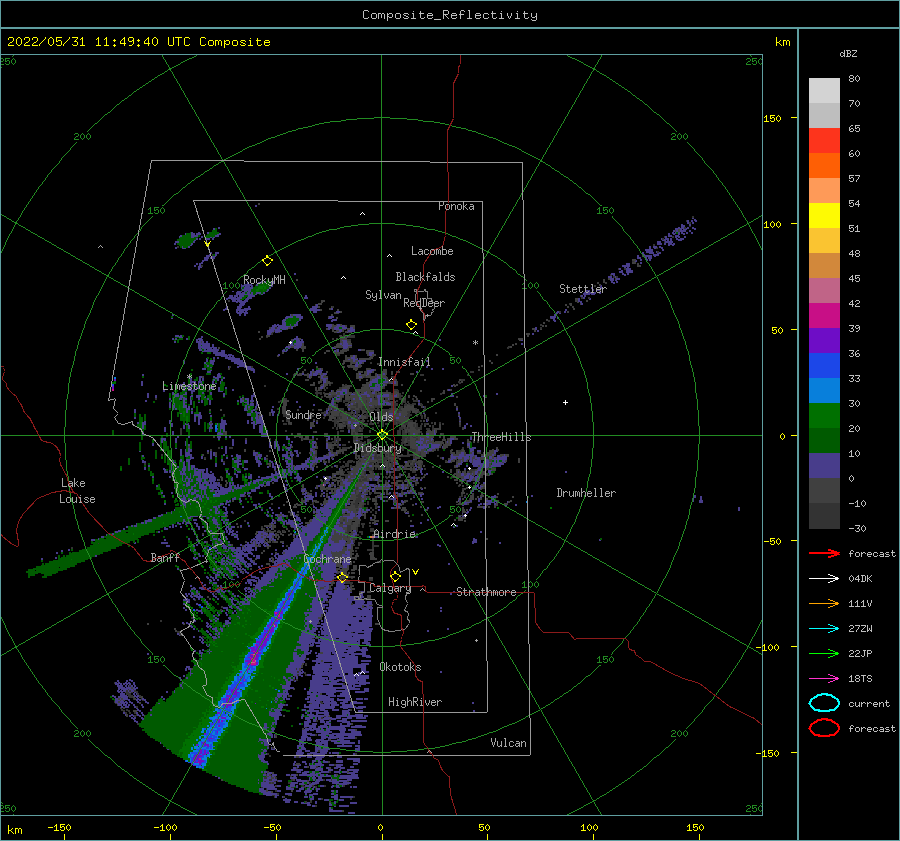Click the red 'forecast' ellipse legend icon
Image resolution: width=900 pixels, height=841 pixels.
tap(824, 728)
